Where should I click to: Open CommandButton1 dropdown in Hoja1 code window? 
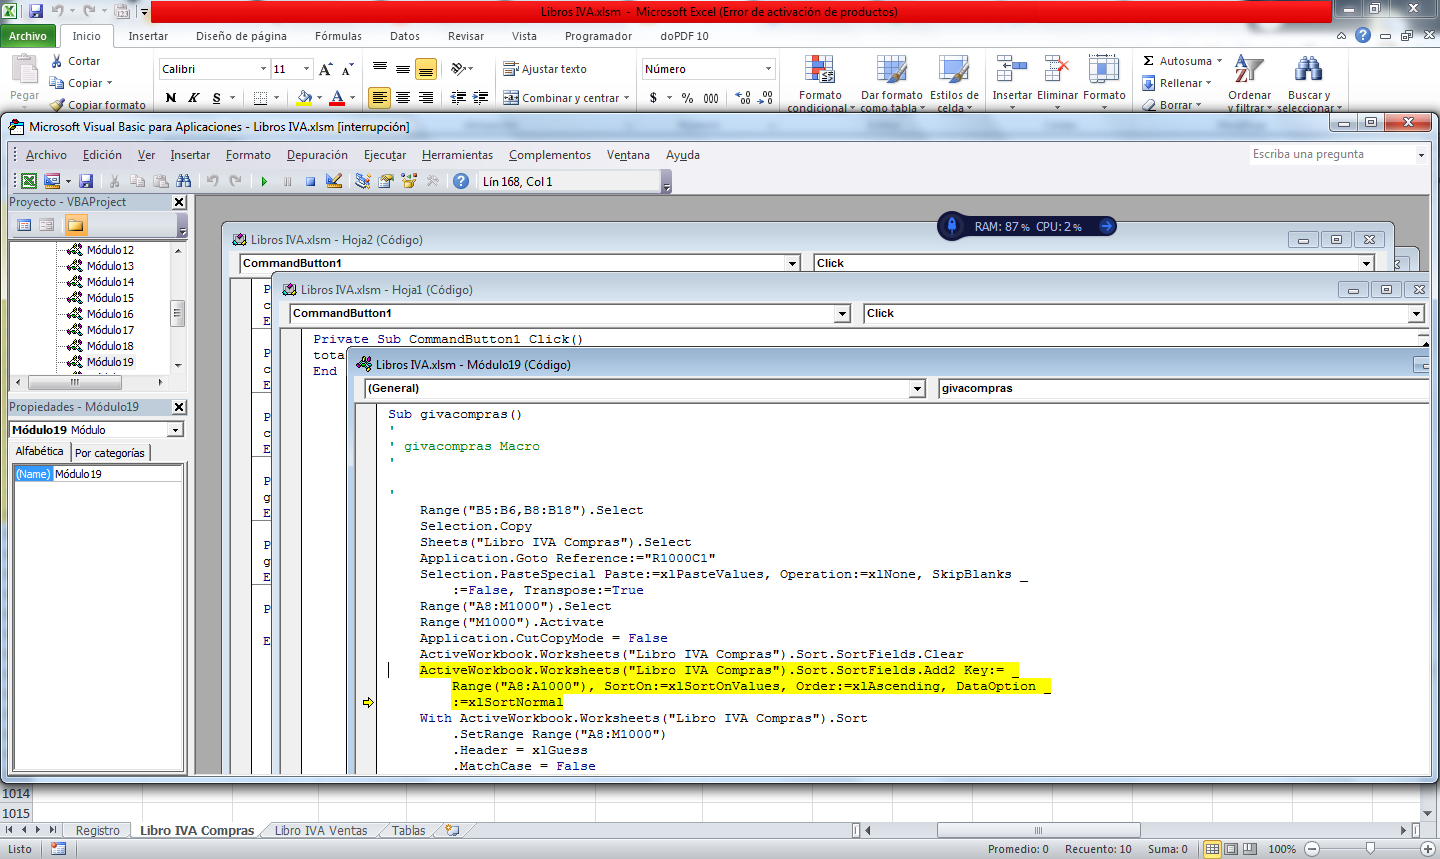843,313
